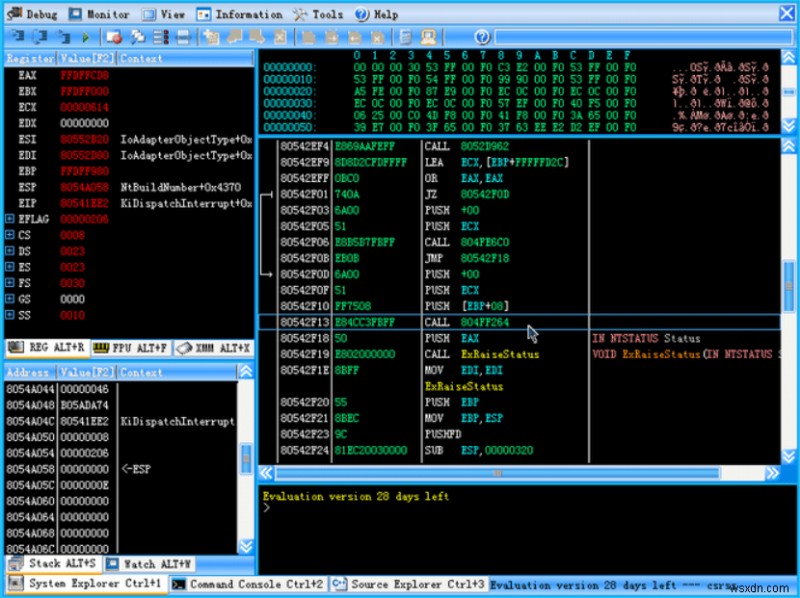Switch to the REG ALT+R tab
This screenshot has height=598, width=800.
(46, 347)
